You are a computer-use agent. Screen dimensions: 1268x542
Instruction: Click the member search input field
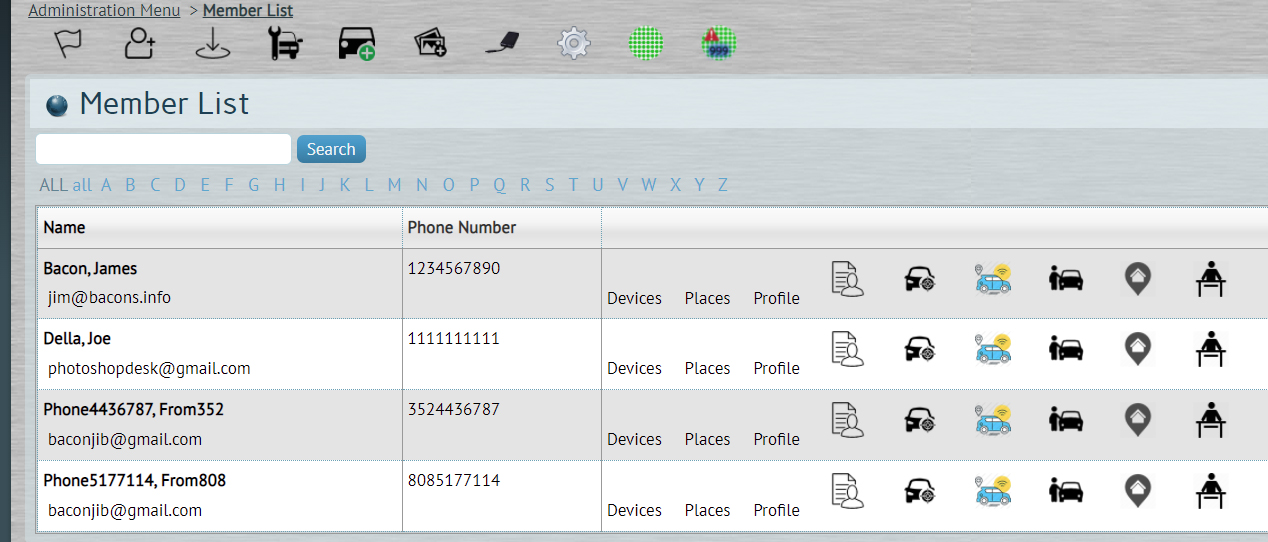tap(163, 149)
